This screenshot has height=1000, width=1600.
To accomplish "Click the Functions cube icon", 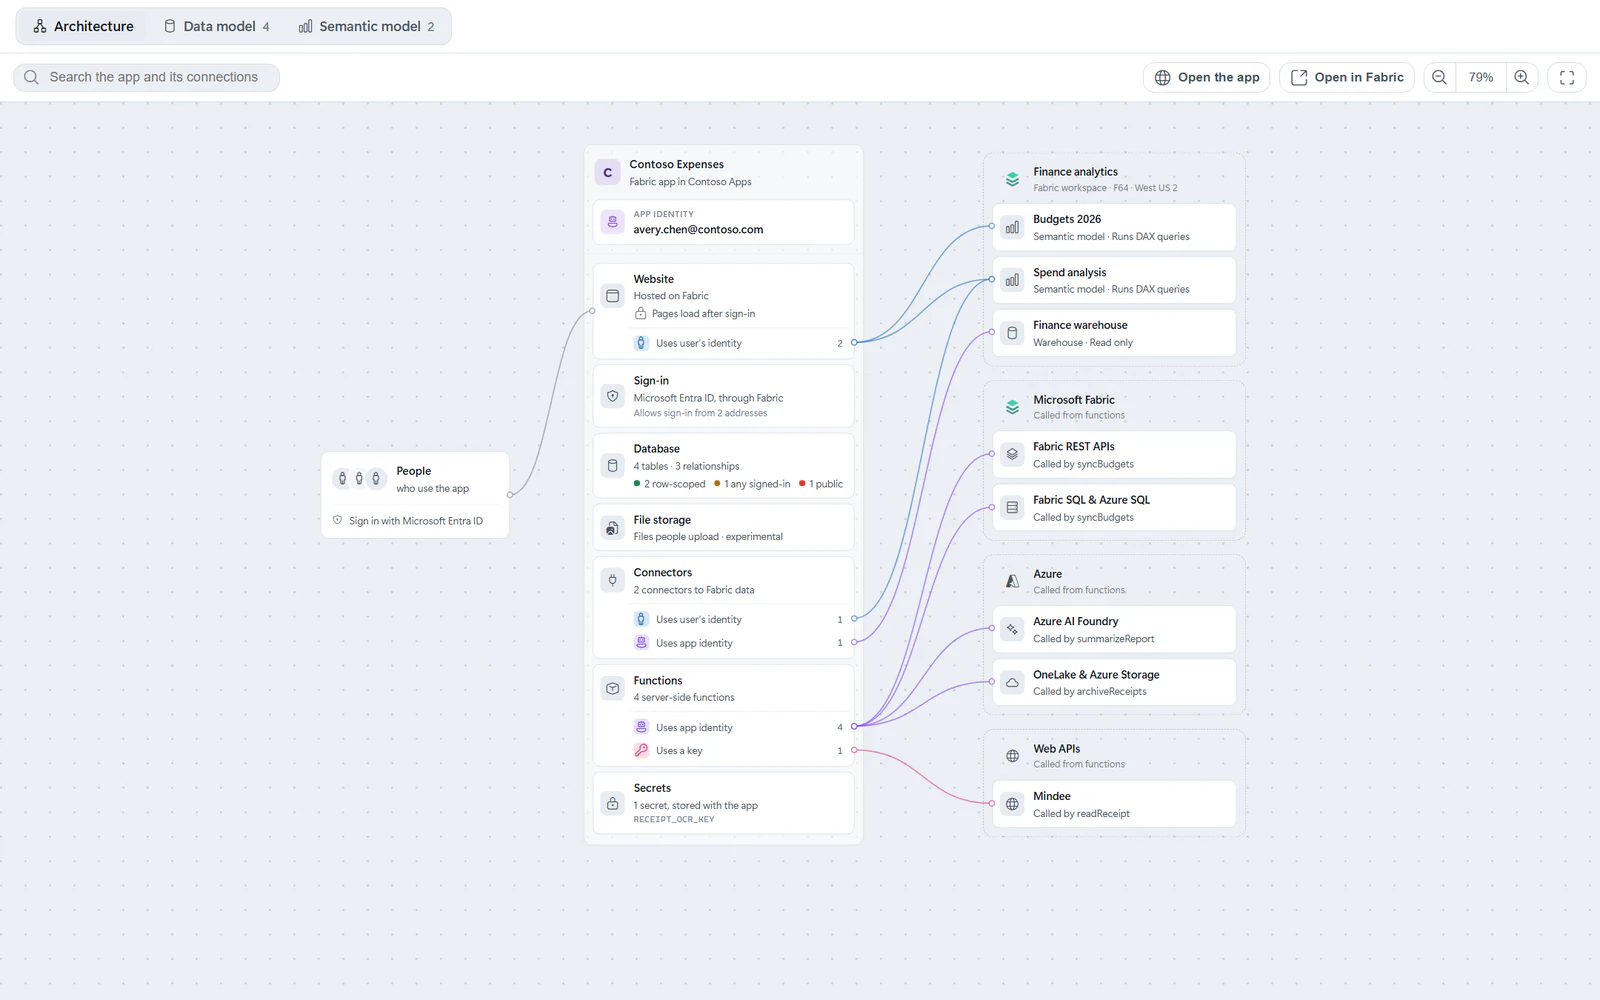I will coord(613,688).
